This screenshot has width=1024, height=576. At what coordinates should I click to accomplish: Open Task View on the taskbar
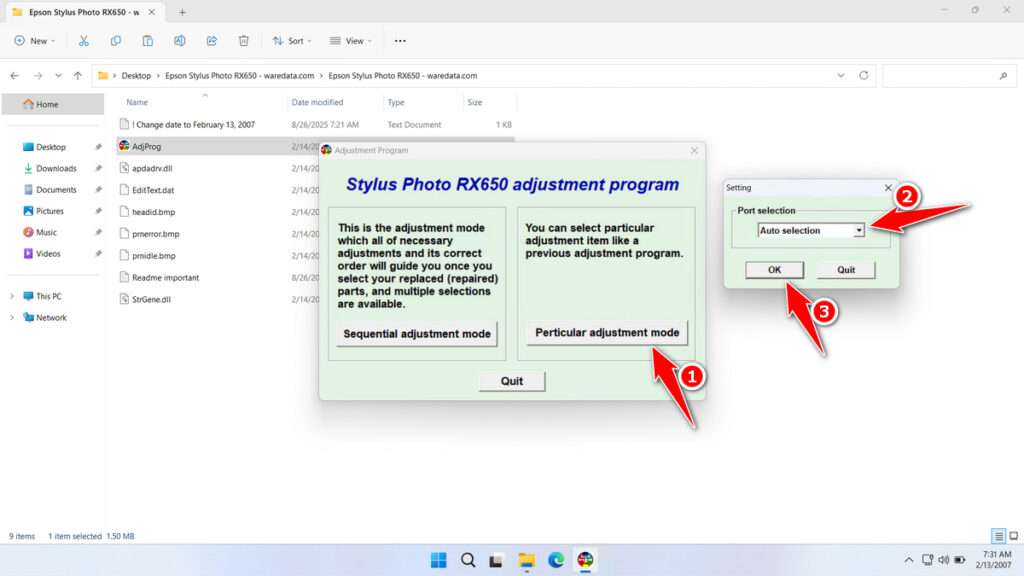click(496, 560)
